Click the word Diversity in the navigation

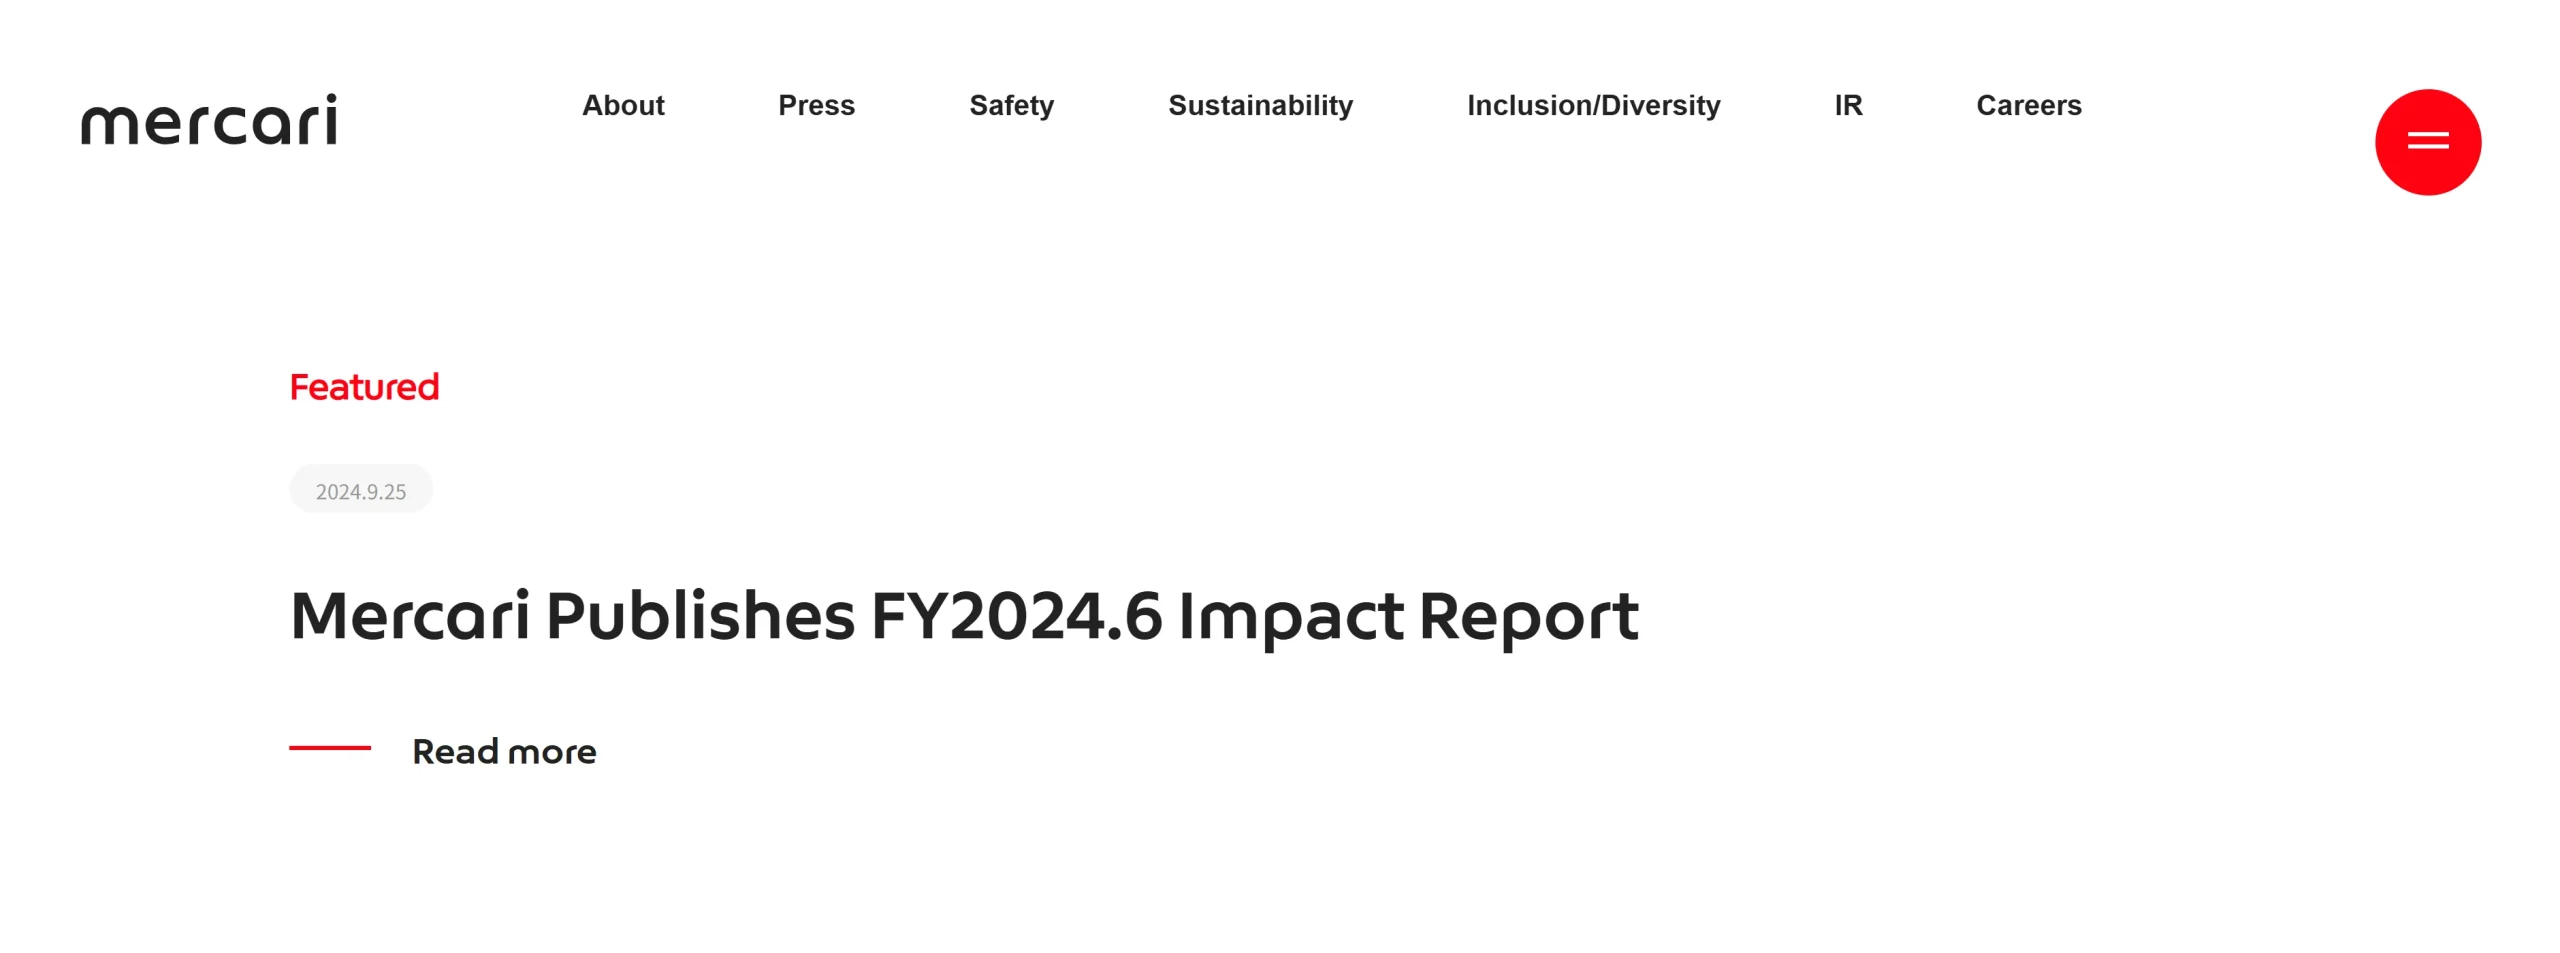1660,106
